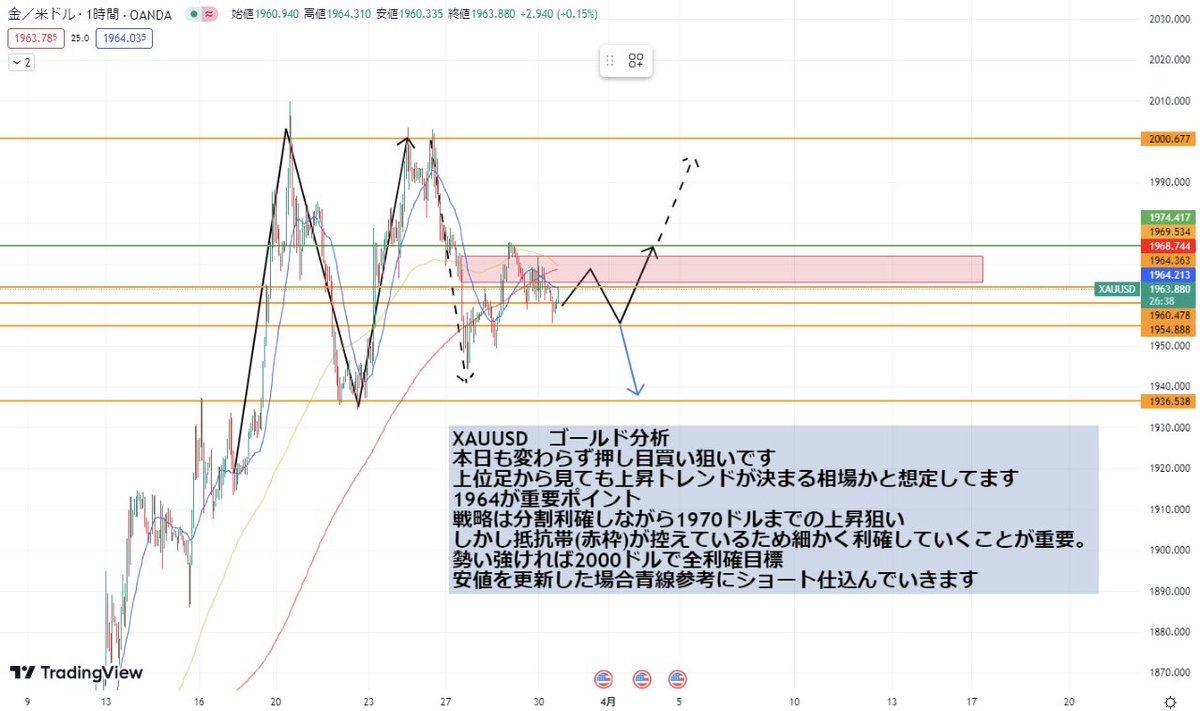Click the 終値1963.880 close value
The width and height of the screenshot is (1200, 711).
[x=480, y=15]
